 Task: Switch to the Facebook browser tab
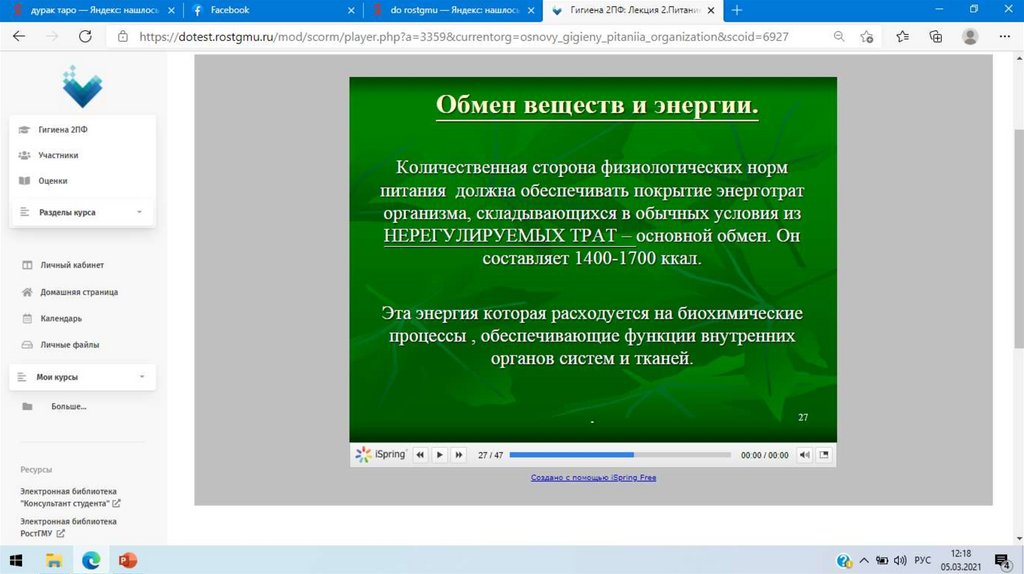point(270,10)
